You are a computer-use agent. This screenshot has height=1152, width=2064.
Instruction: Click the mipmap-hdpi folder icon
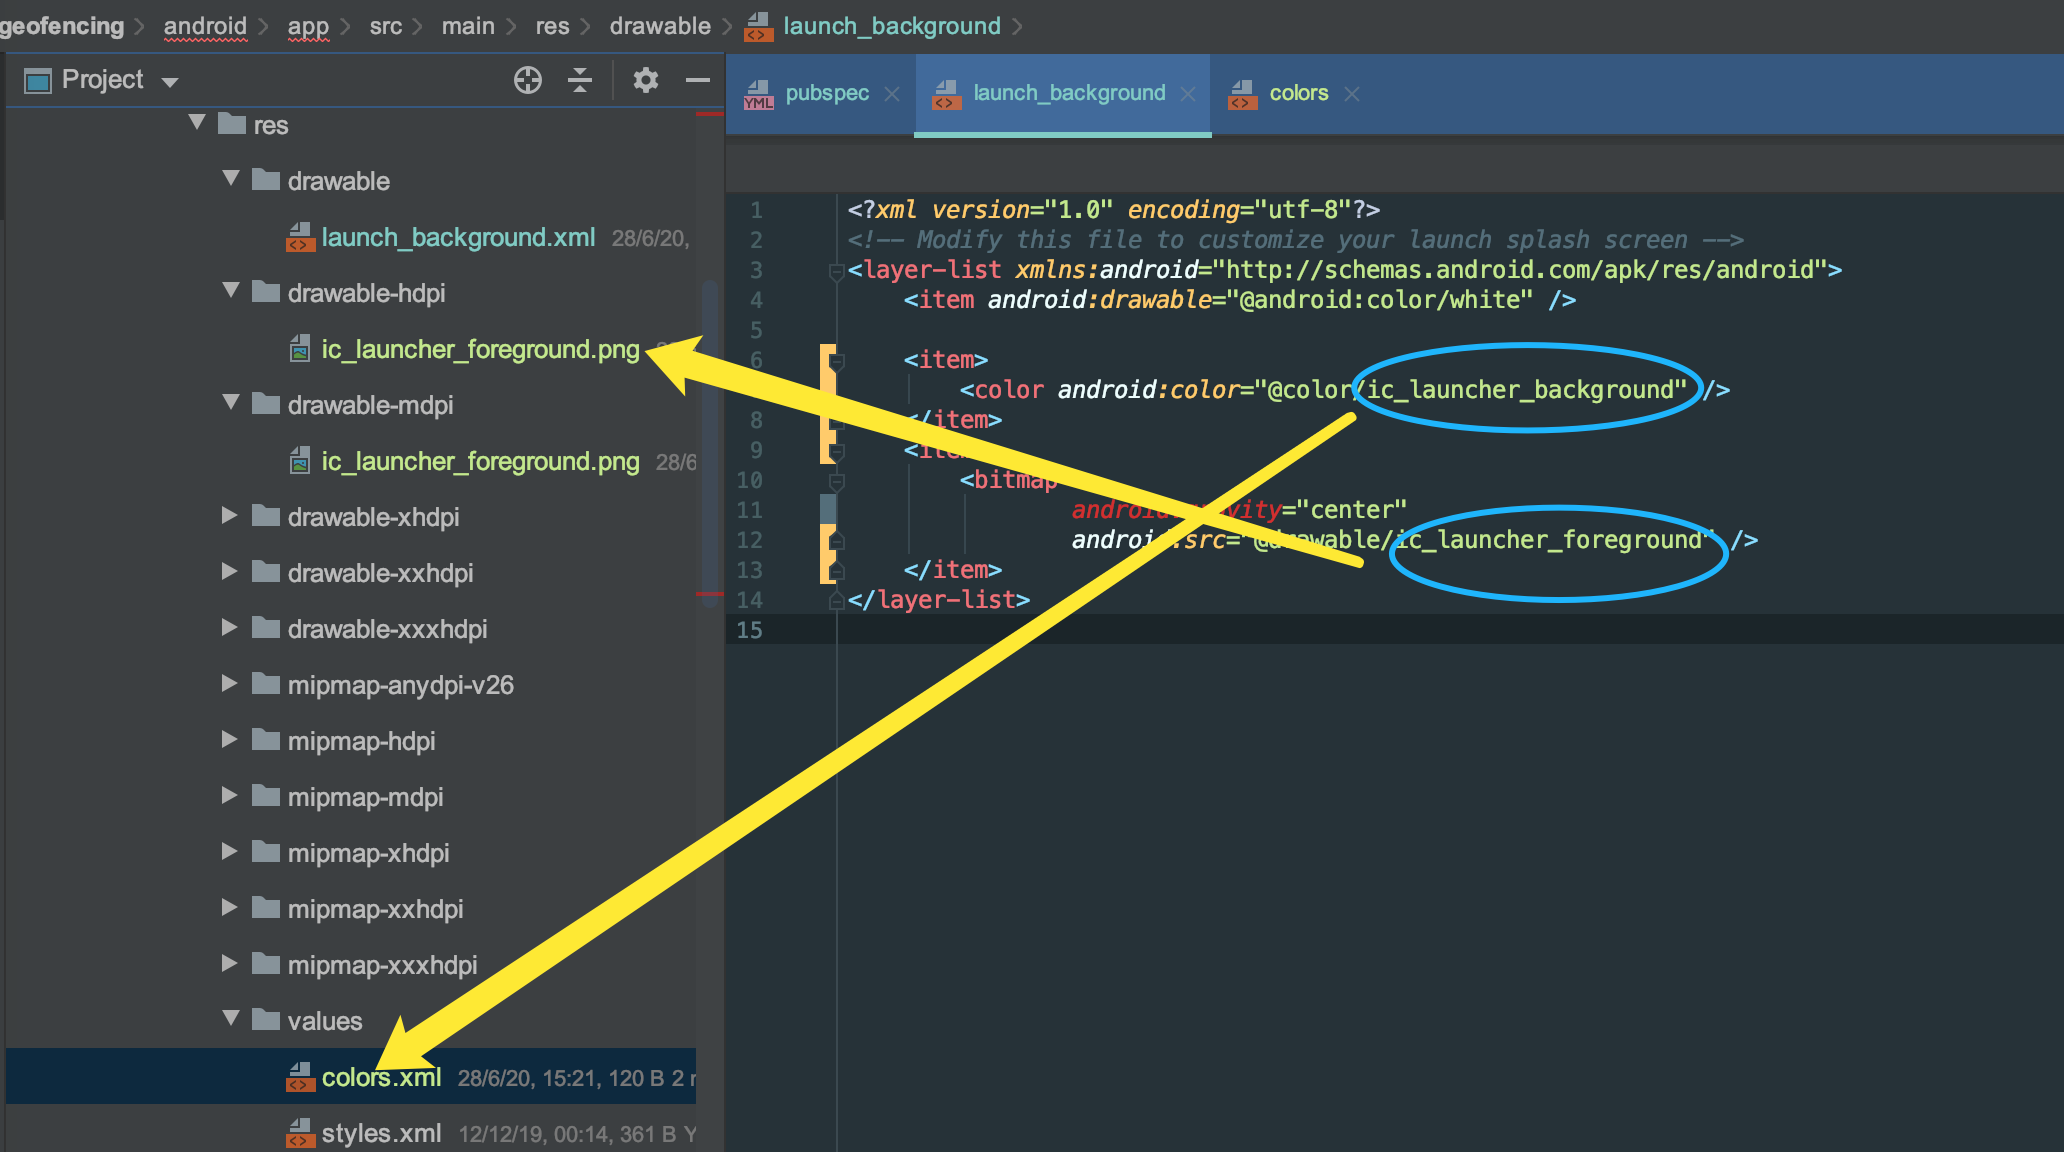265,739
